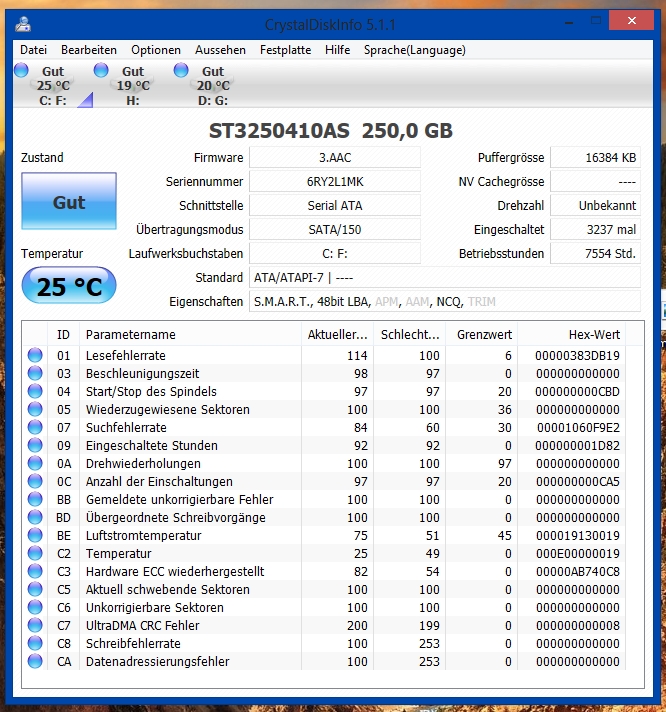The image size is (666, 712).
Task: Click the disk title ST3250410AS 250,0 GB
Action: 331,131
